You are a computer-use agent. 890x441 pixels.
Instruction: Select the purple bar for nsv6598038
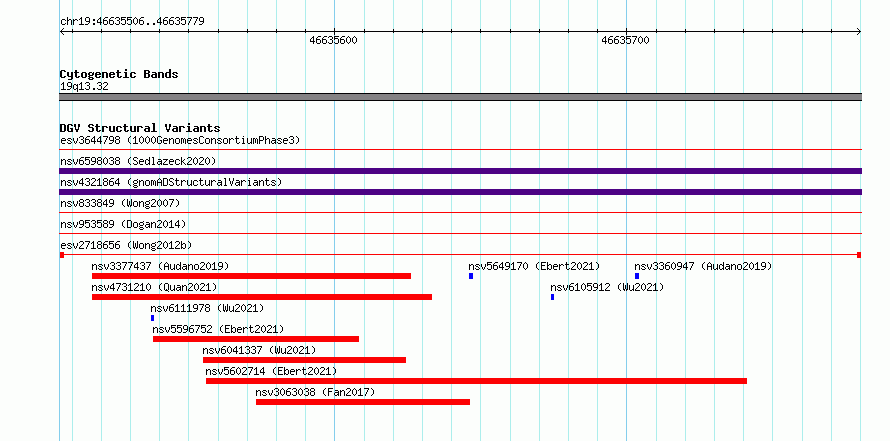coord(461,171)
